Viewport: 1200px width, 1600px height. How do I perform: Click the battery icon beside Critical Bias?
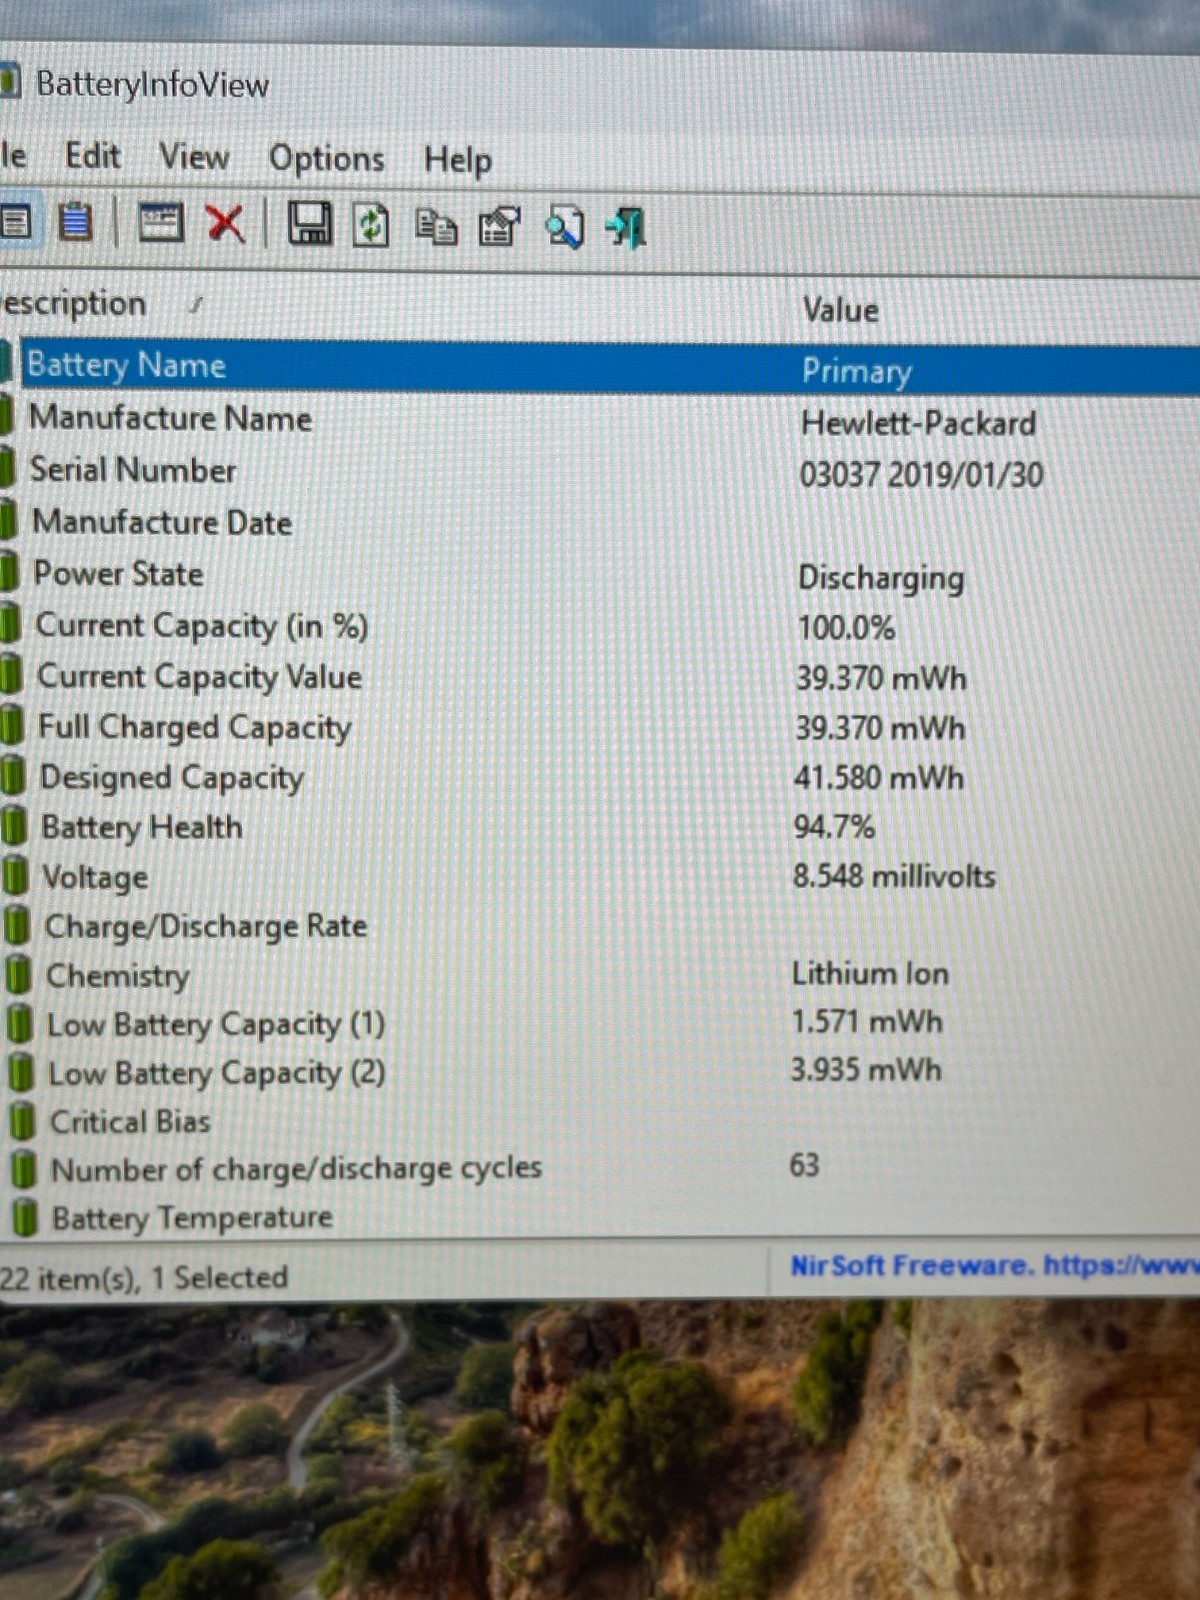click(x=22, y=1121)
